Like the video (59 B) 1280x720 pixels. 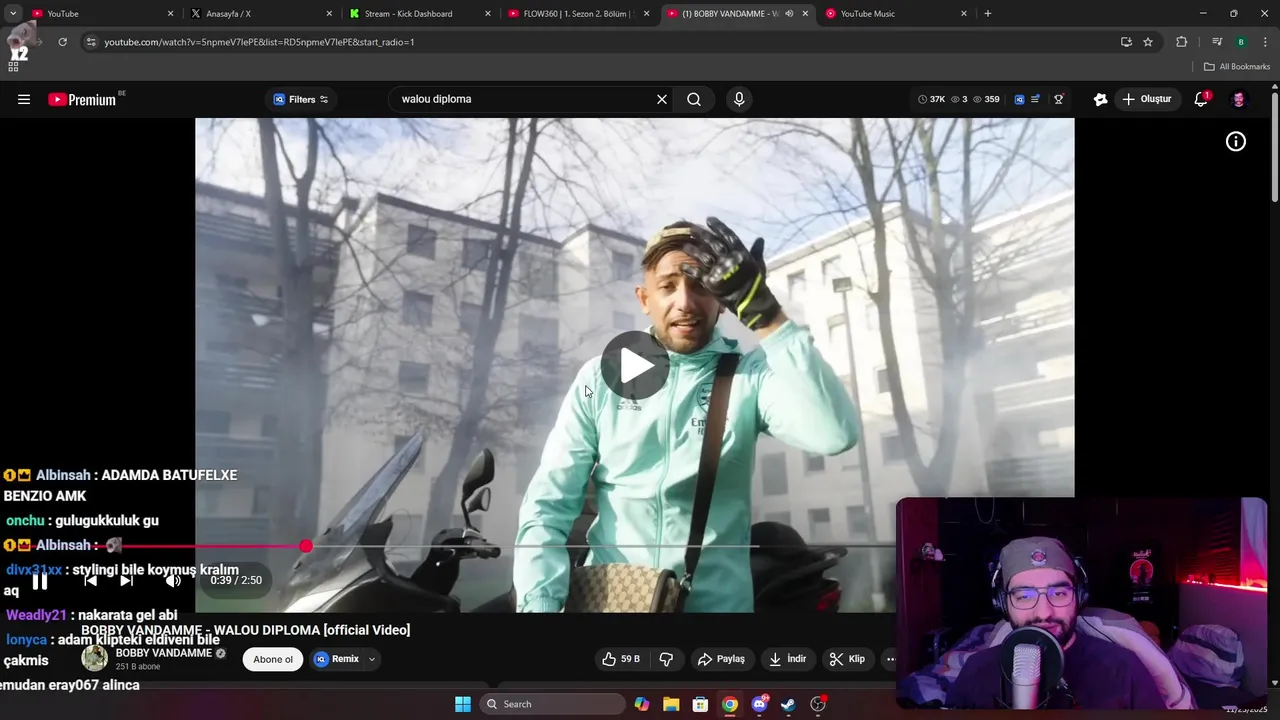(x=620, y=659)
